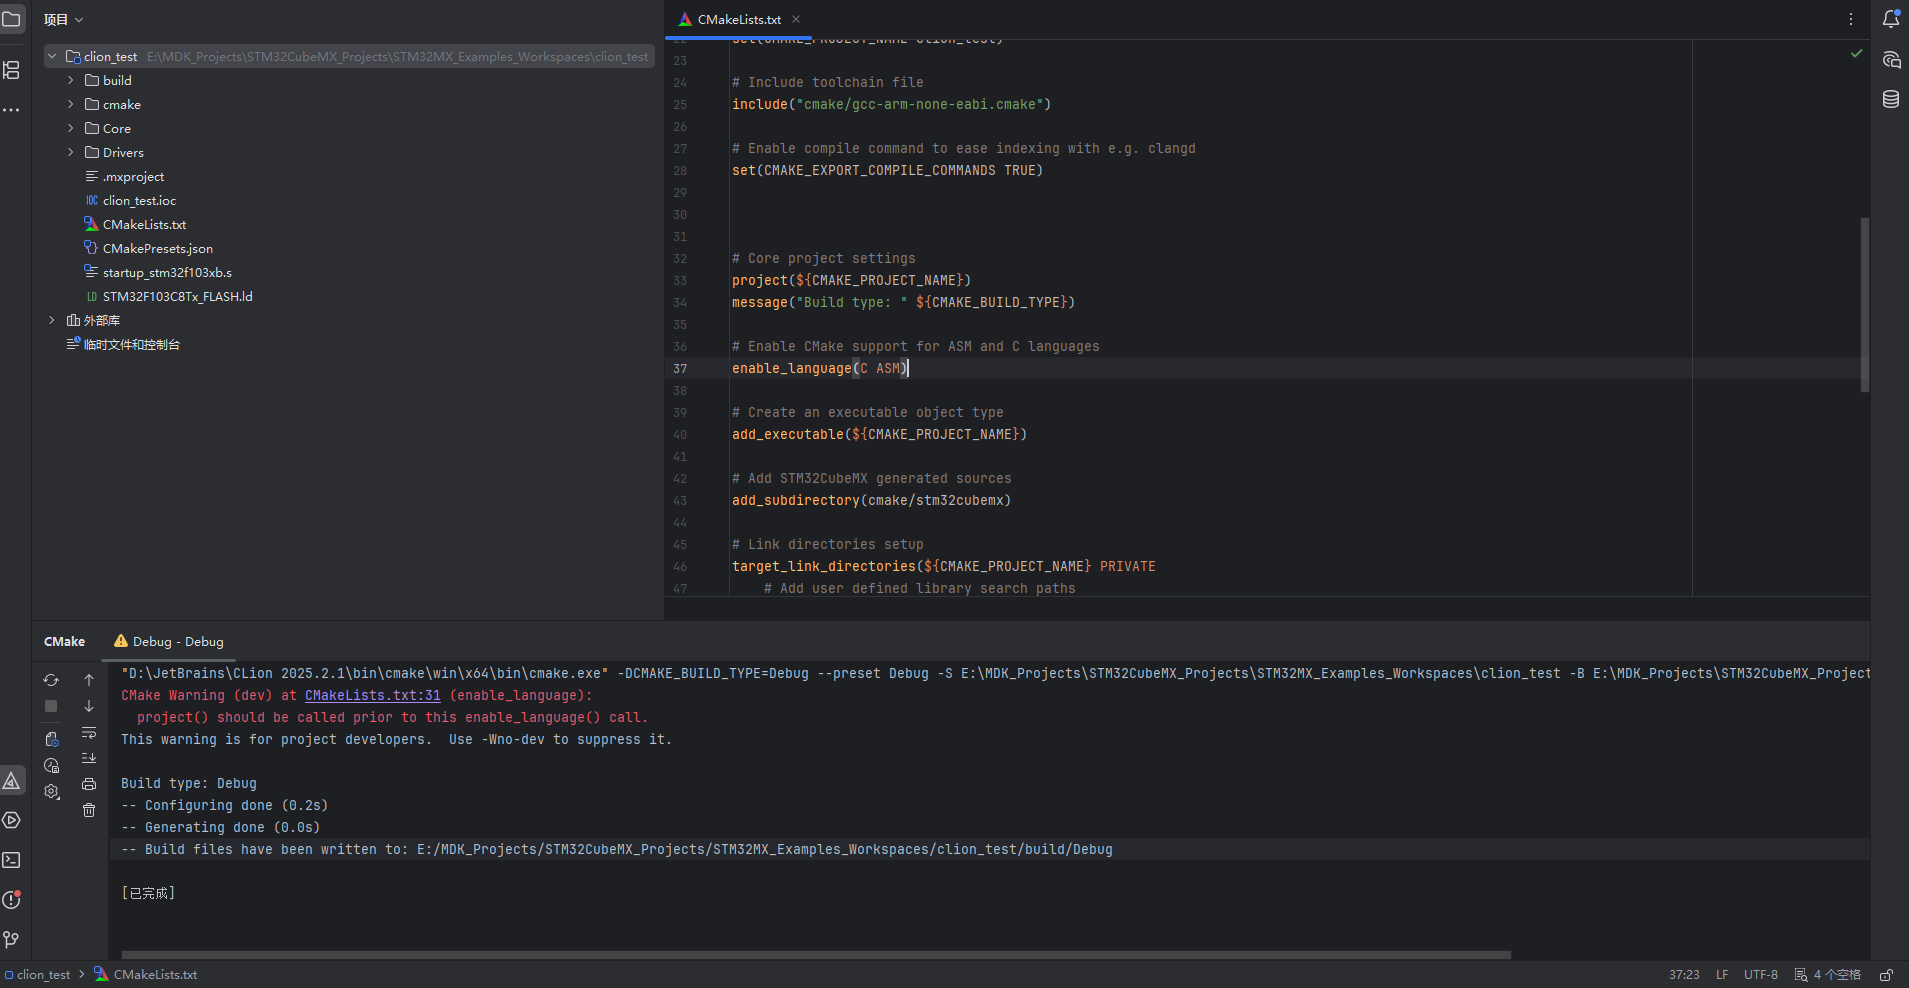Open the Structure tool window icon
The width and height of the screenshot is (1909, 988).
point(12,70)
